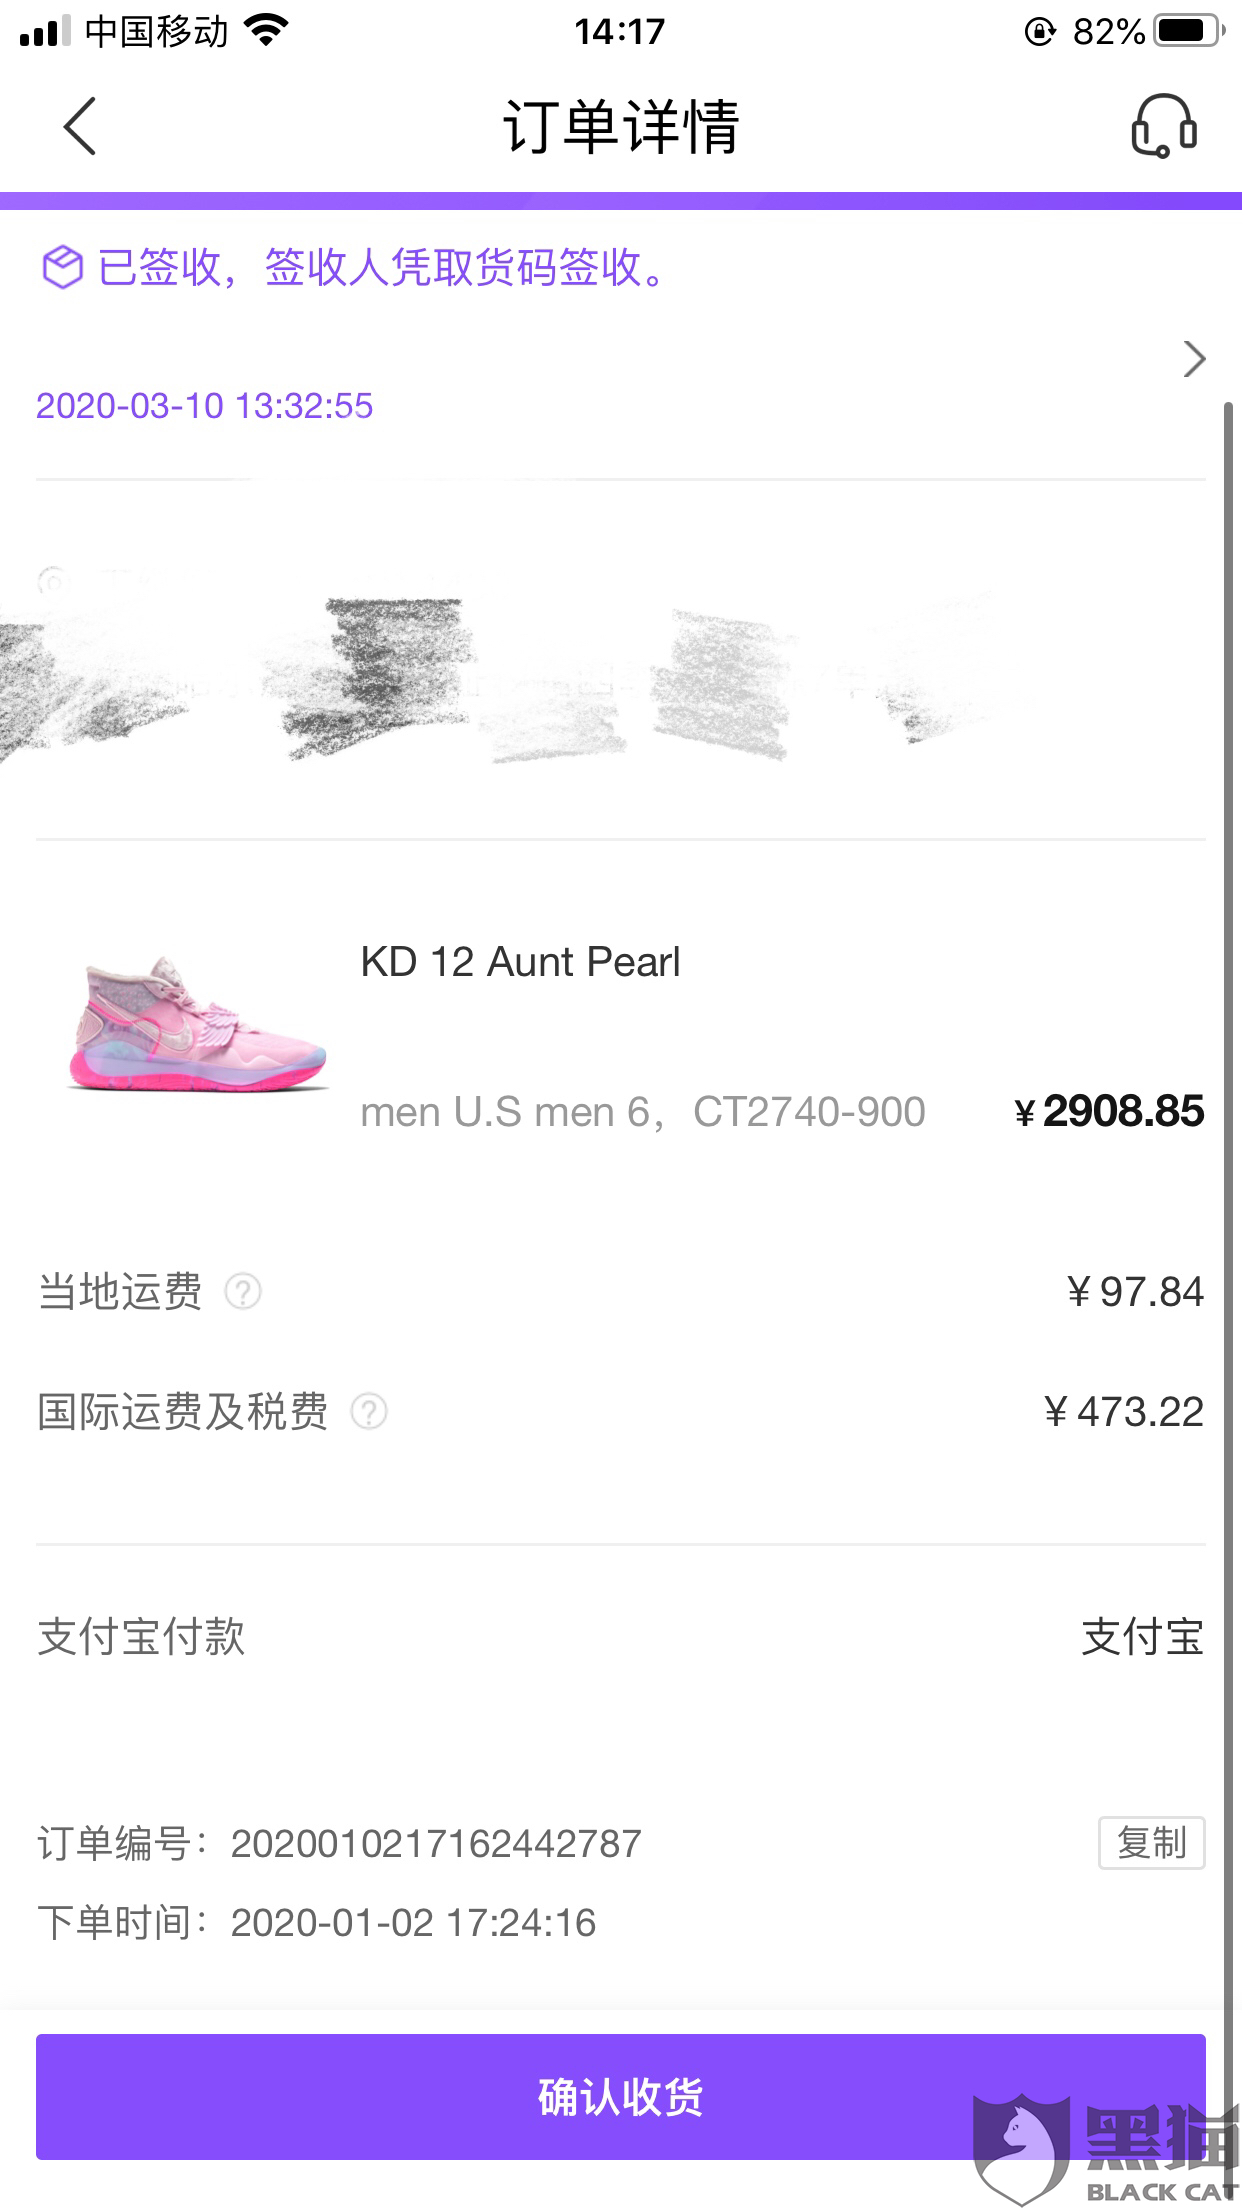Image resolution: width=1242 pixels, height=2208 pixels.
Task: Tap the 2020-03-10 13:32:55 delivery timestamp
Action: tap(205, 406)
